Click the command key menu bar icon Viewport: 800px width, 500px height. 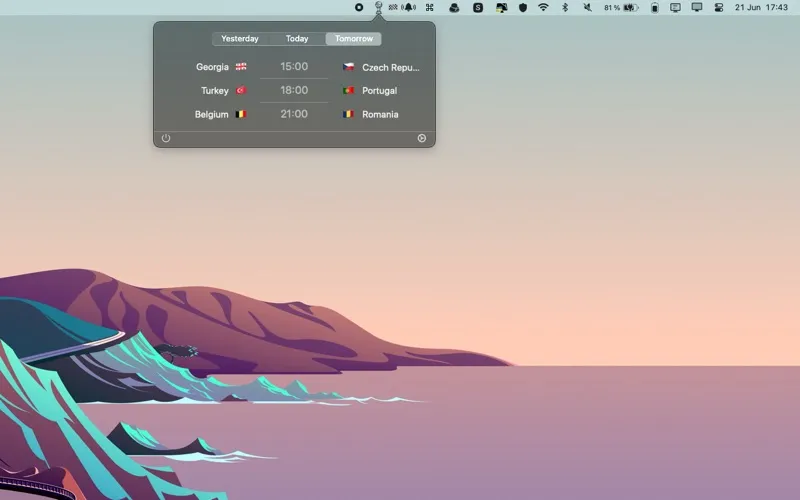click(x=430, y=7)
